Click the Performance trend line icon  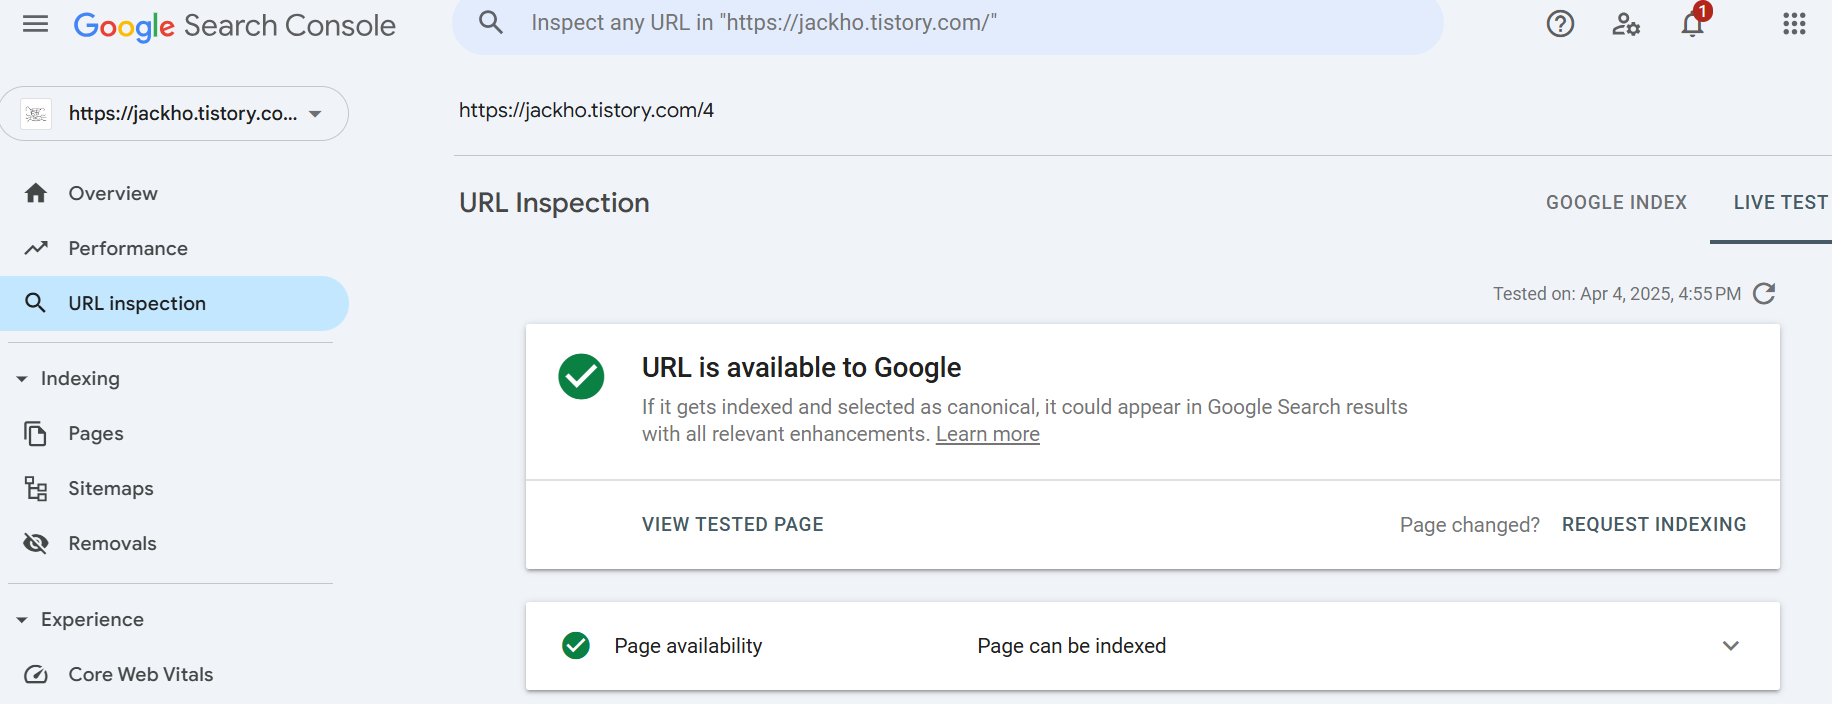tap(36, 248)
